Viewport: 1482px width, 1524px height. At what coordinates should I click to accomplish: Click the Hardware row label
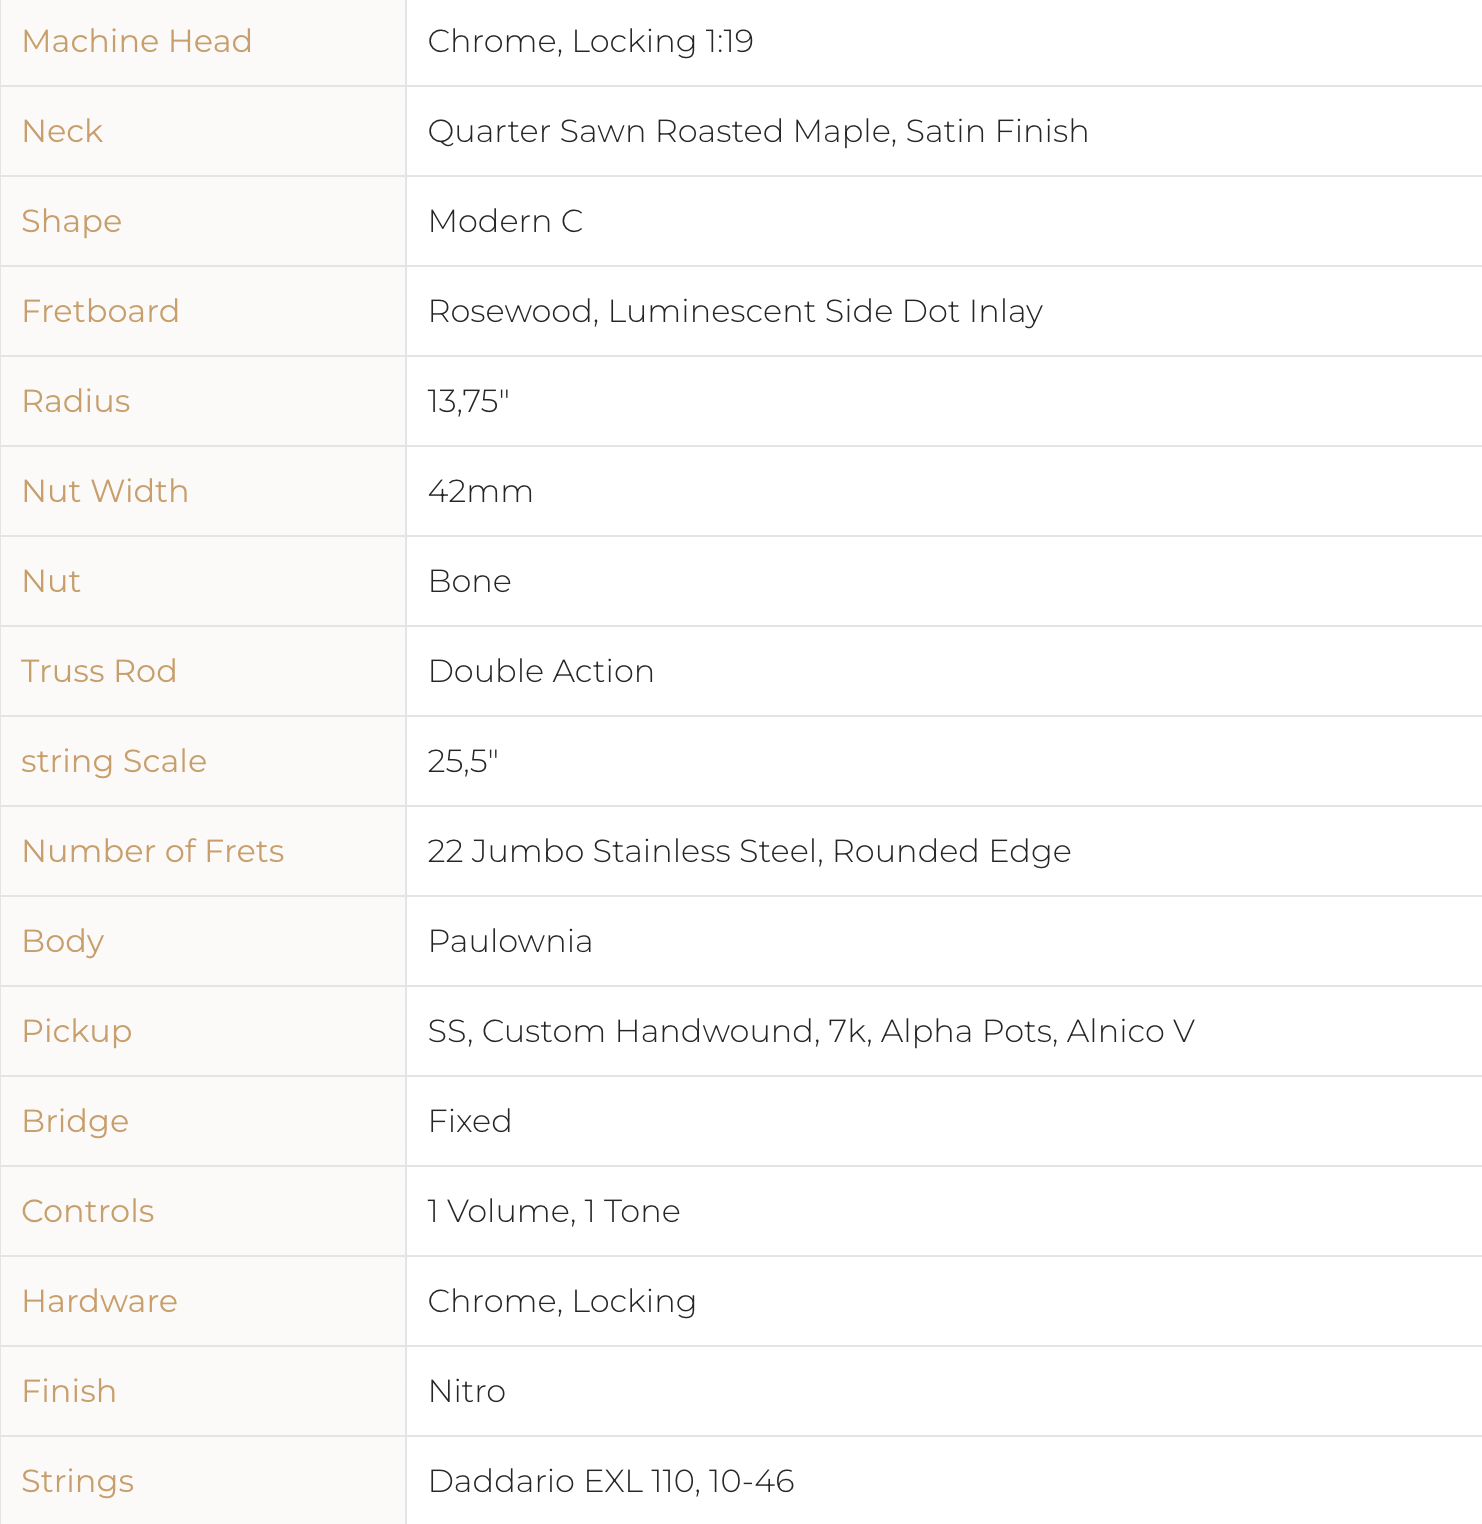(99, 1301)
